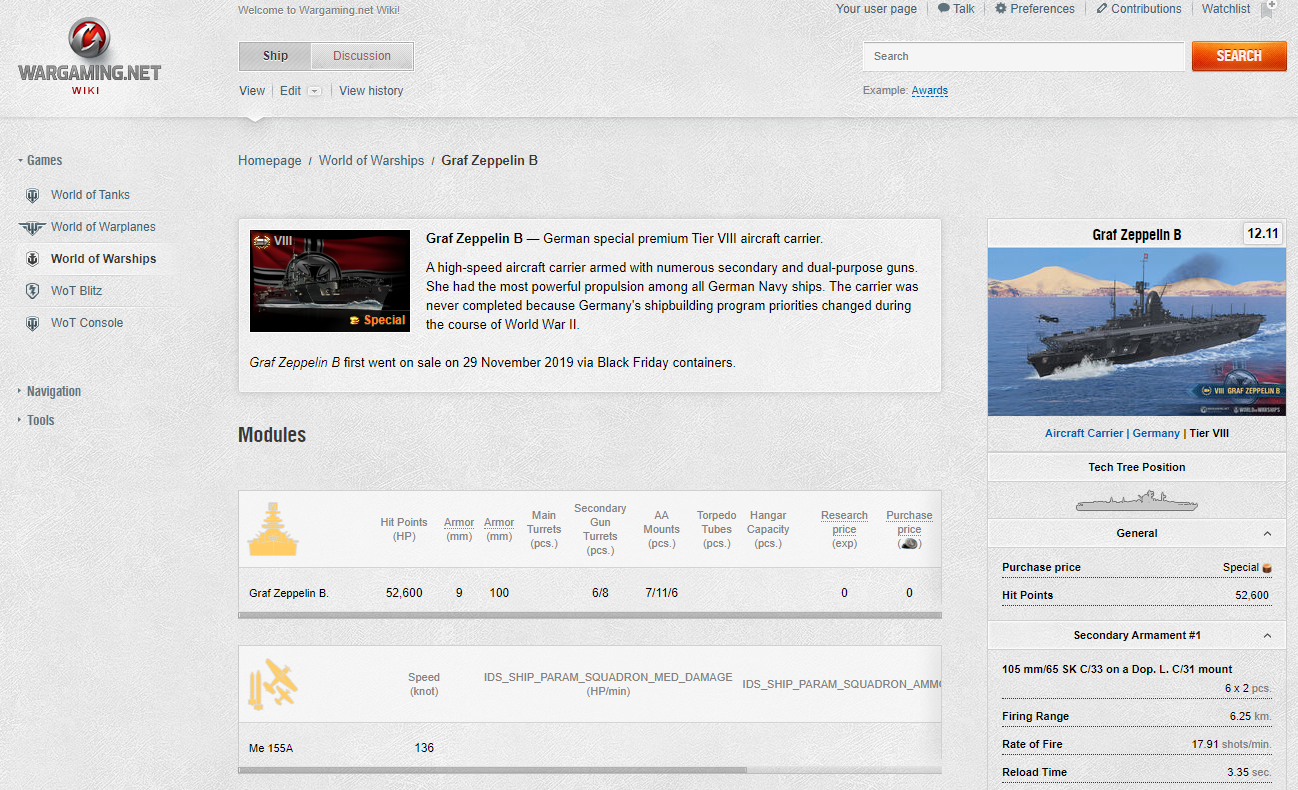Click the ship silhouette under Tech Tree Position

(1137, 501)
